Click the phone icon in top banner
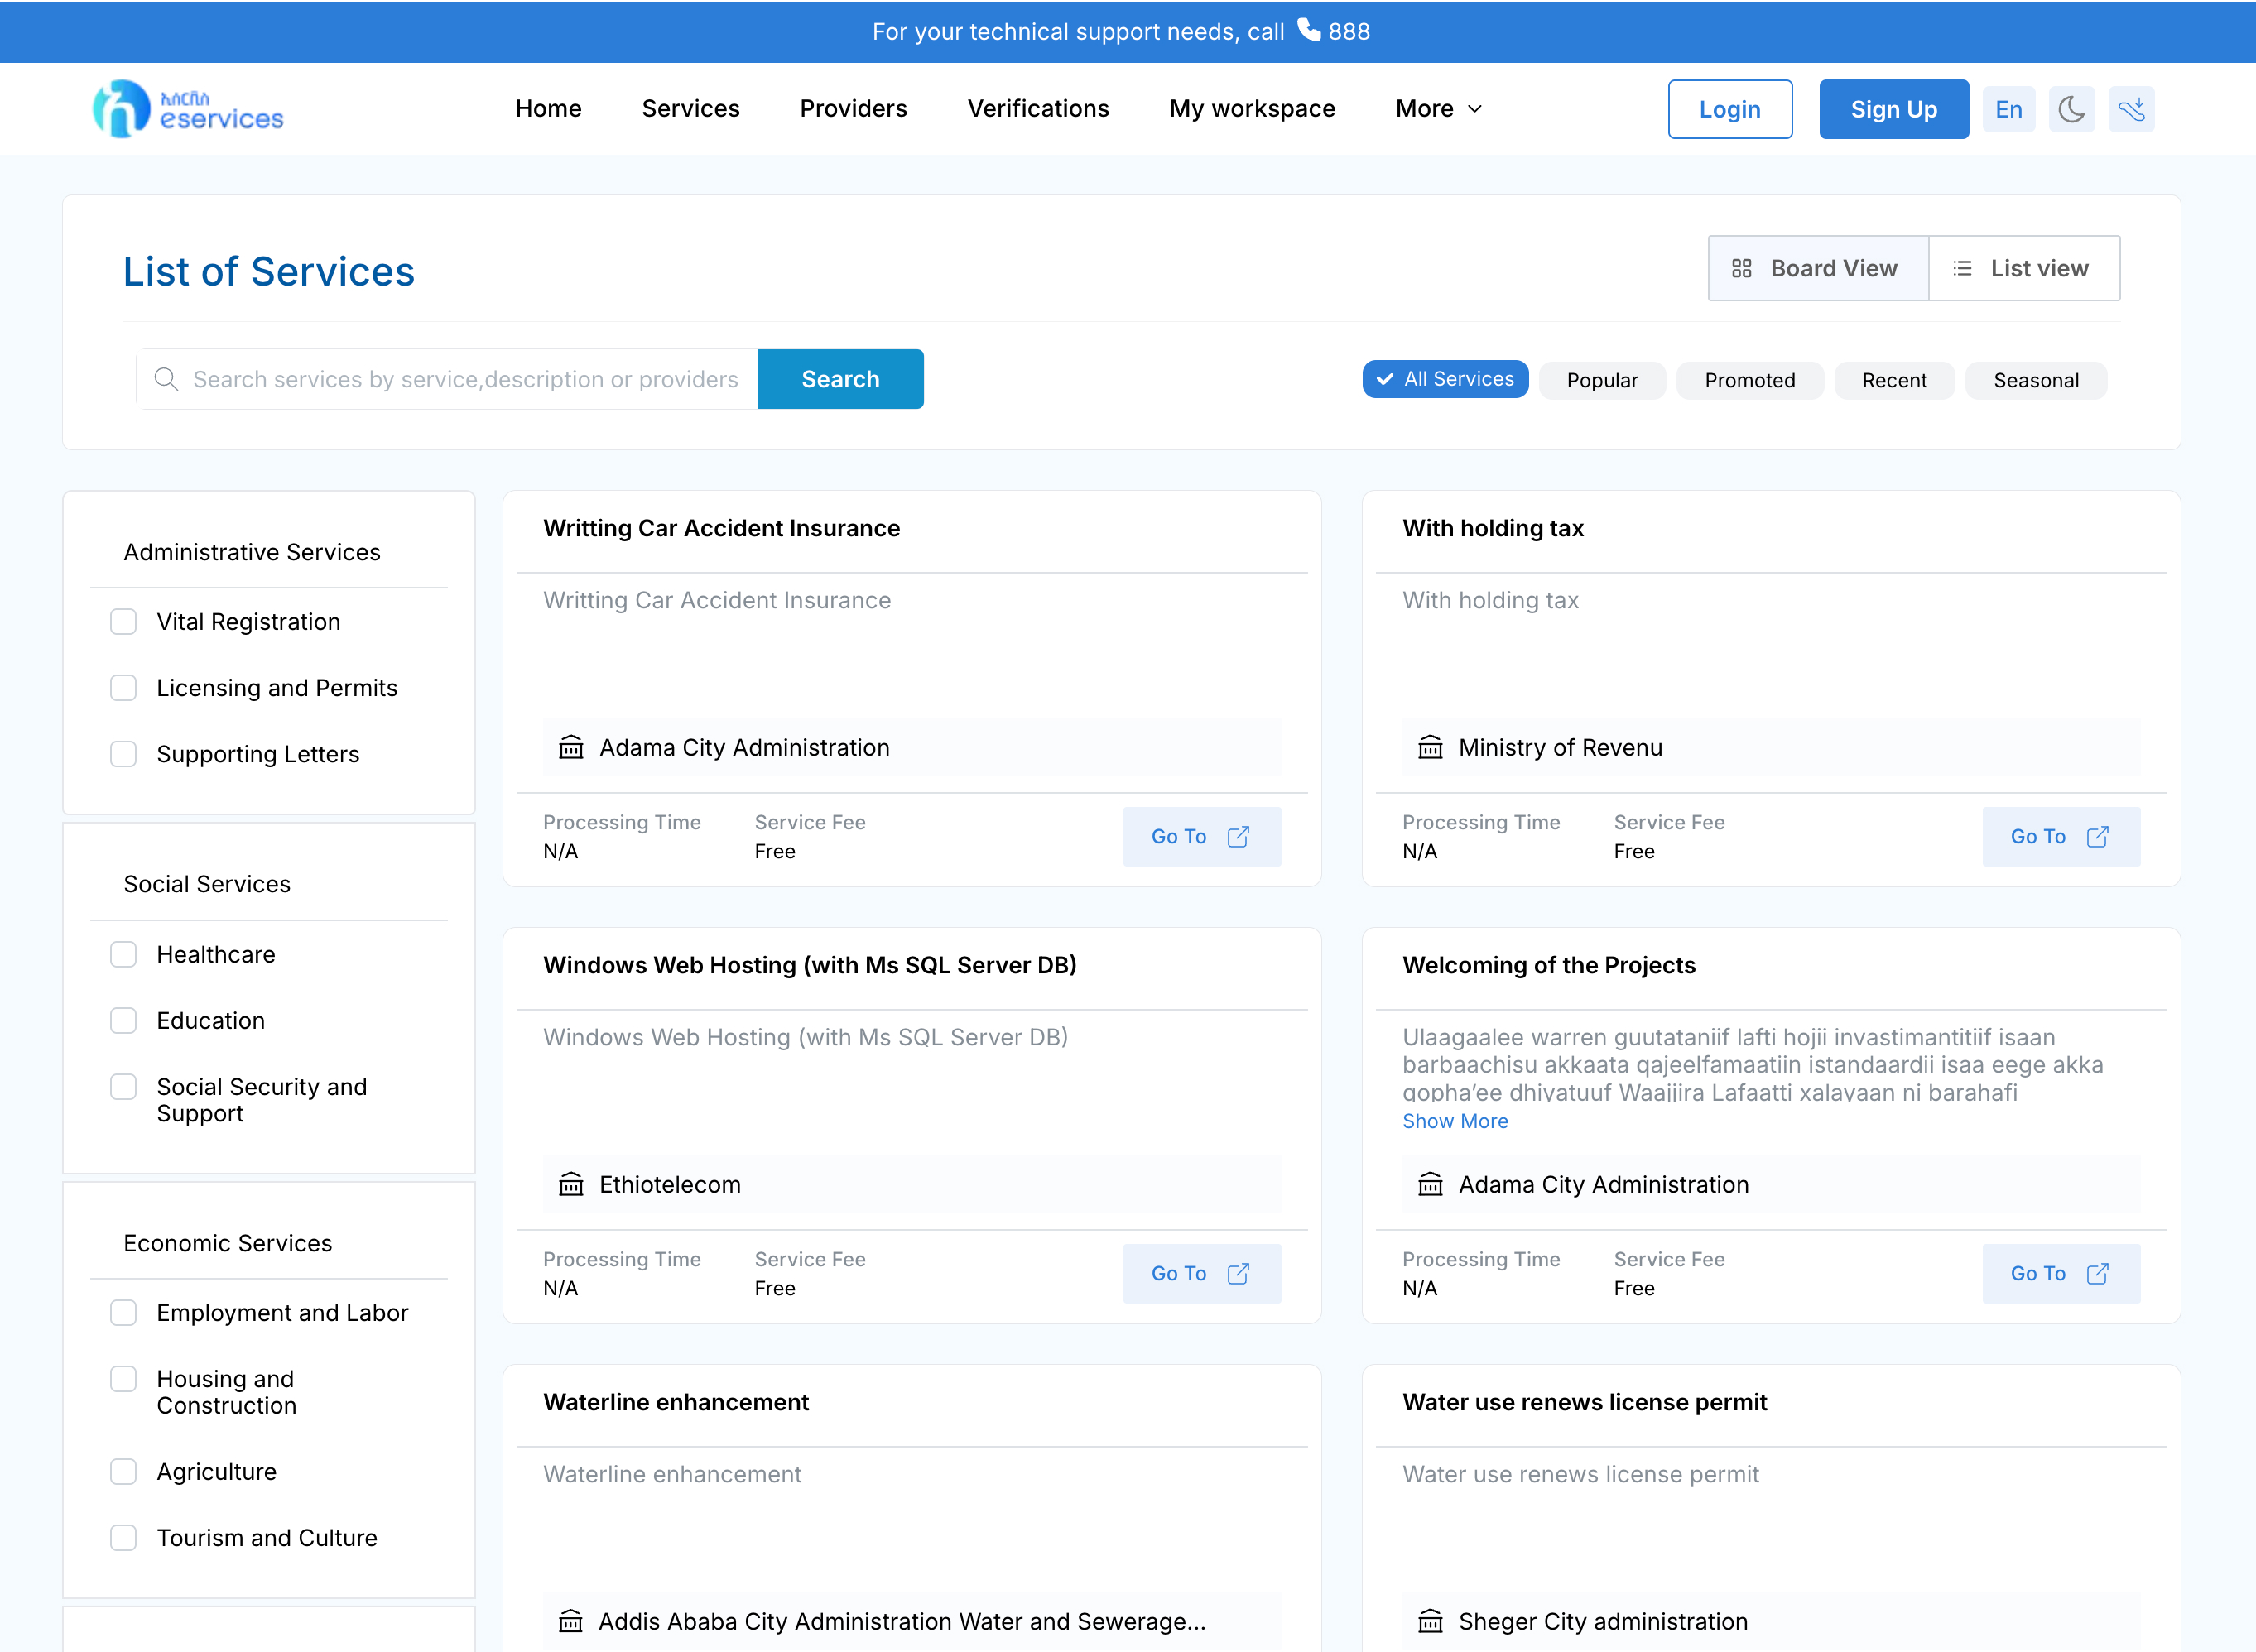 (1308, 30)
